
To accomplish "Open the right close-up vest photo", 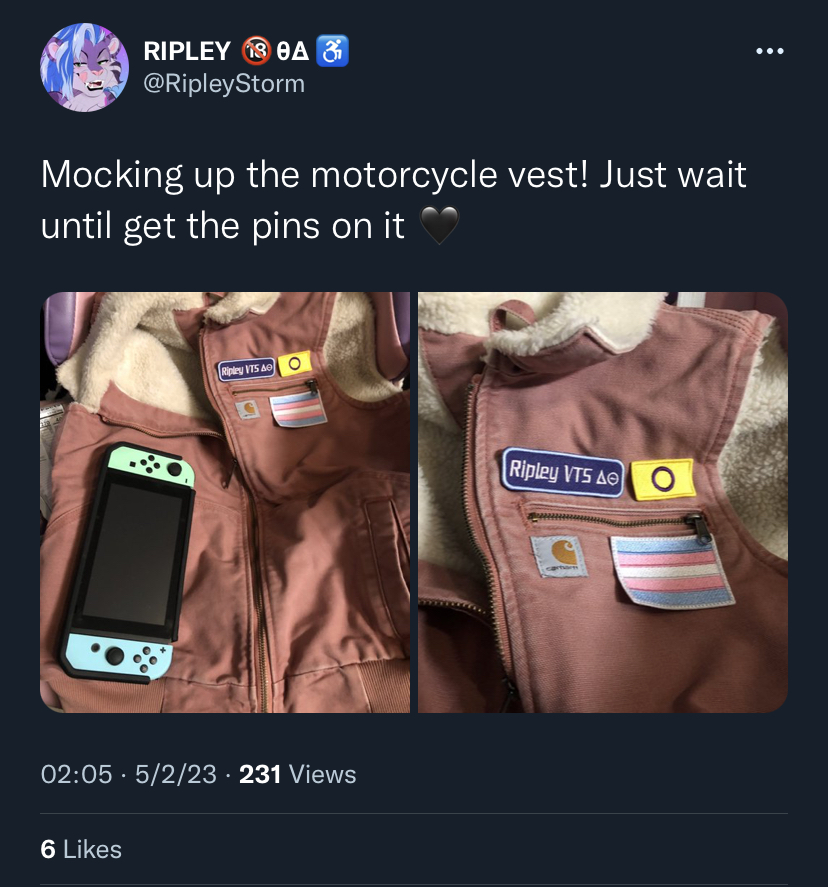I will click(603, 502).
